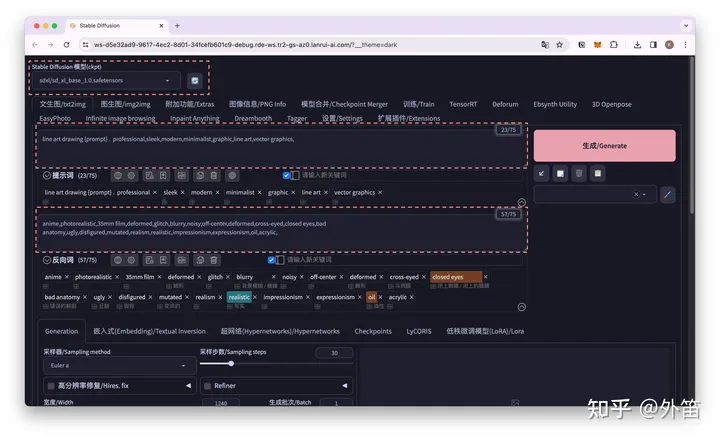This screenshot has width=720, height=439.
Task: Click the translate-refresh icon in the 提示词 toolbar
Action: pos(200,175)
